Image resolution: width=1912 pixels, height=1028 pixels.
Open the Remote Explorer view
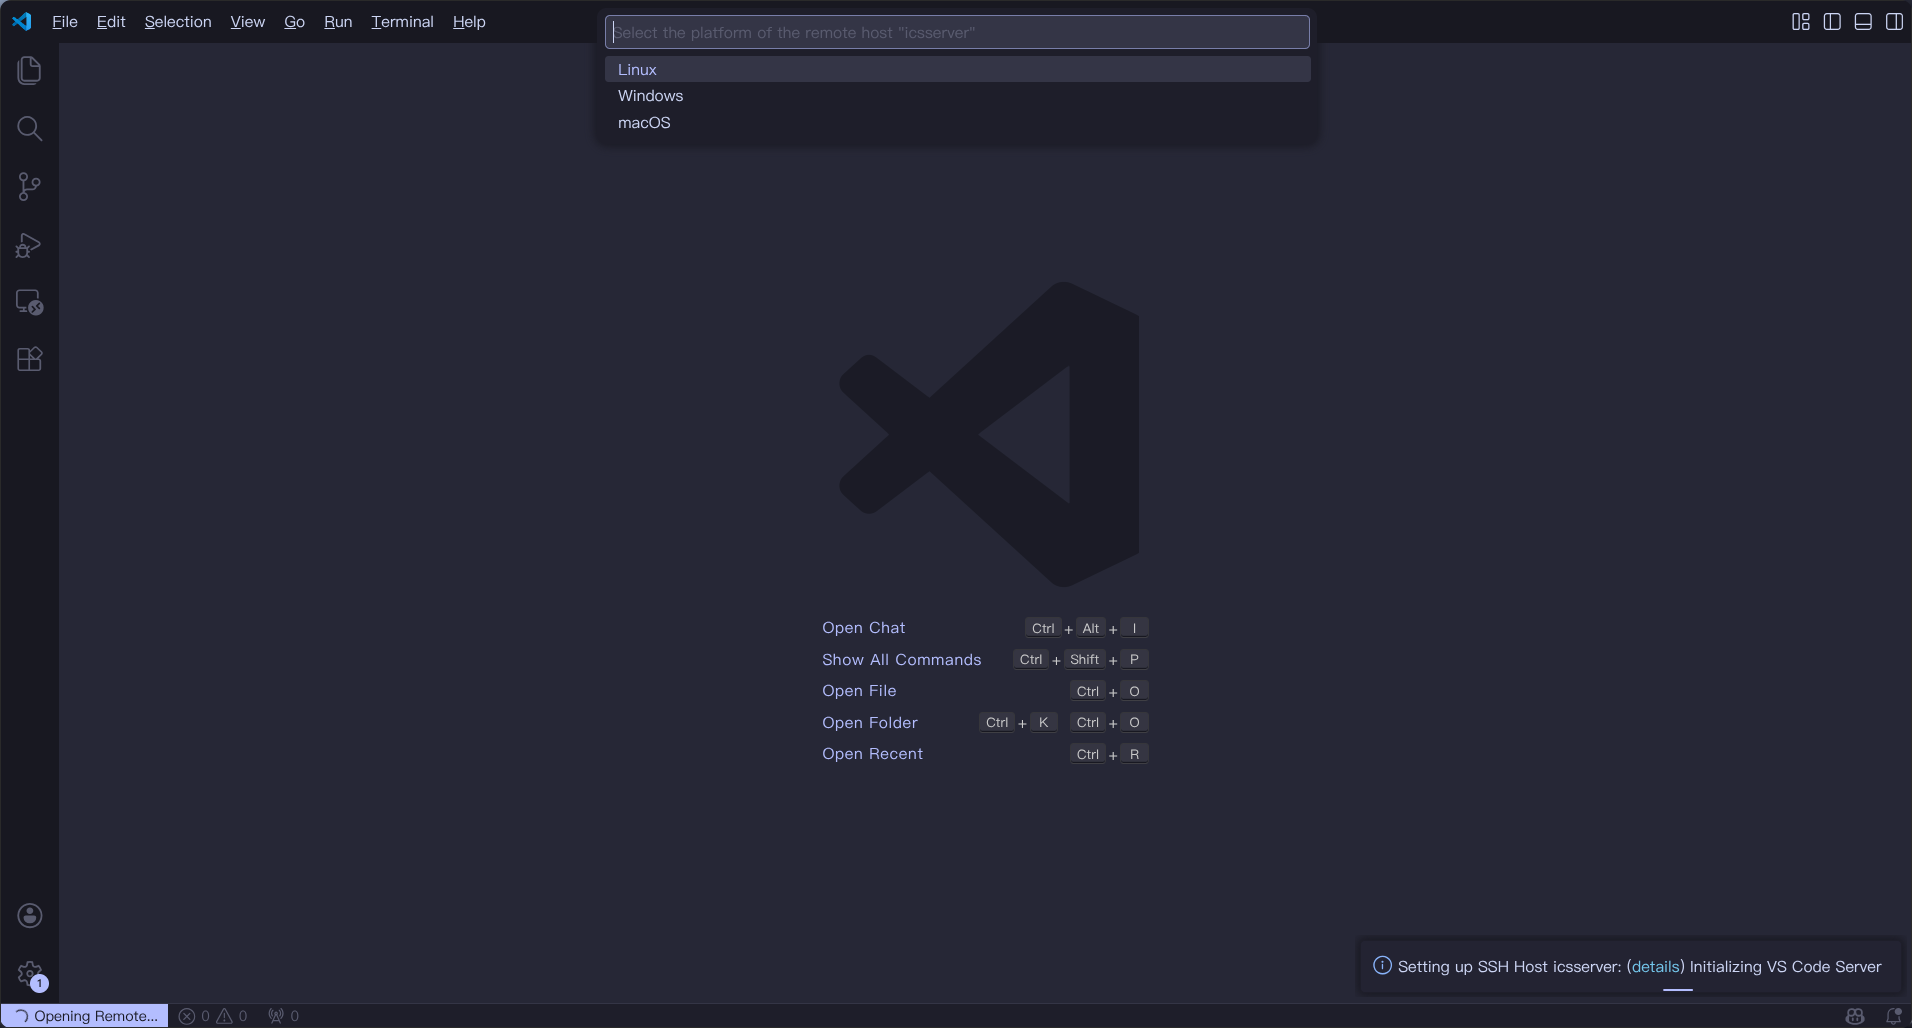coord(29,302)
